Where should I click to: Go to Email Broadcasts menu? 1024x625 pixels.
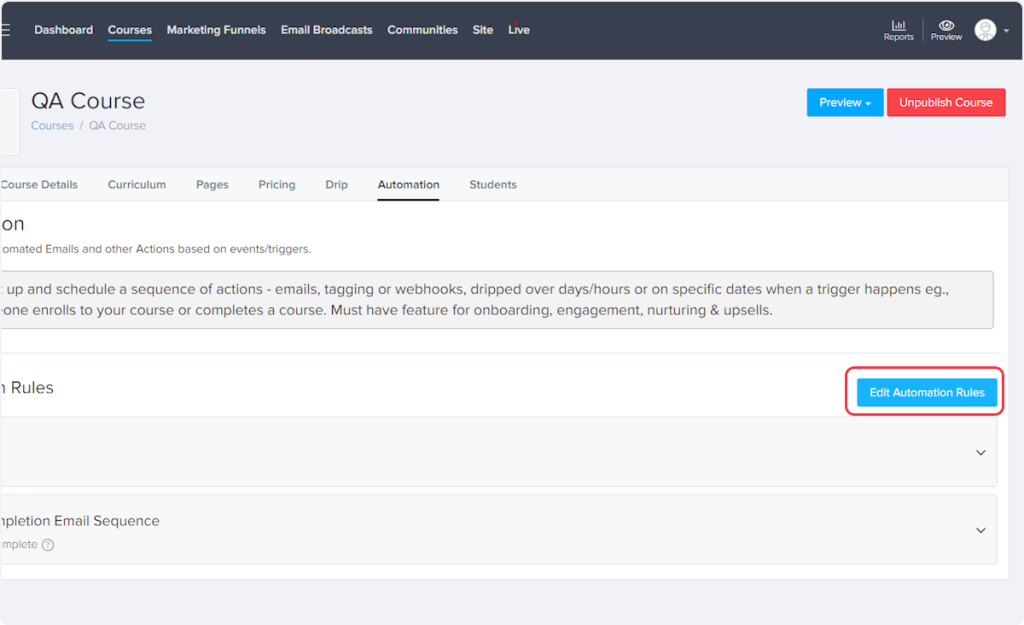coord(326,30)
